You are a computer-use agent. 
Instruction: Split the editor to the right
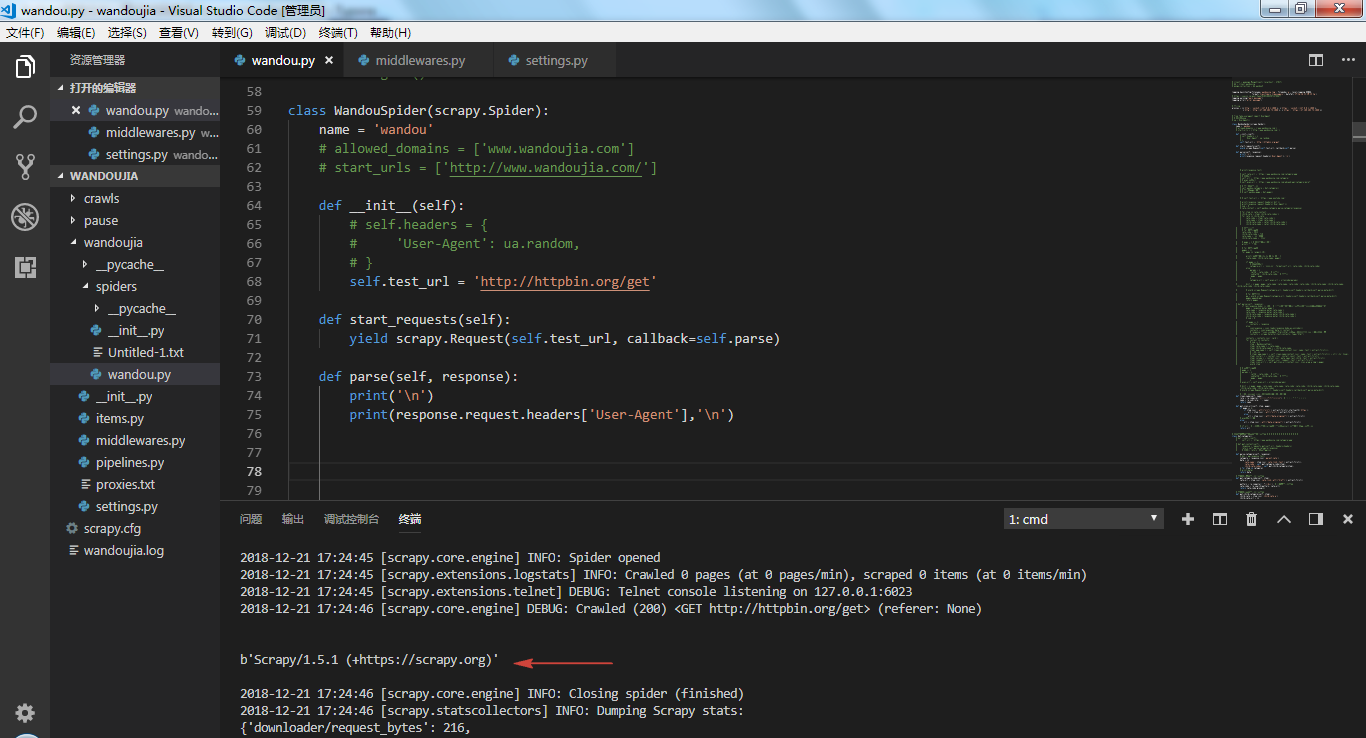pos(1316,60)
